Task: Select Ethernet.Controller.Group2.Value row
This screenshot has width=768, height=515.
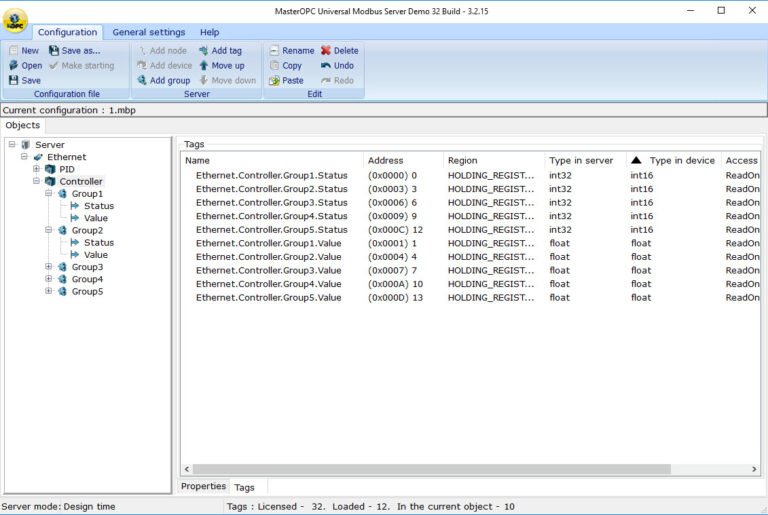Action: point(471,257)
